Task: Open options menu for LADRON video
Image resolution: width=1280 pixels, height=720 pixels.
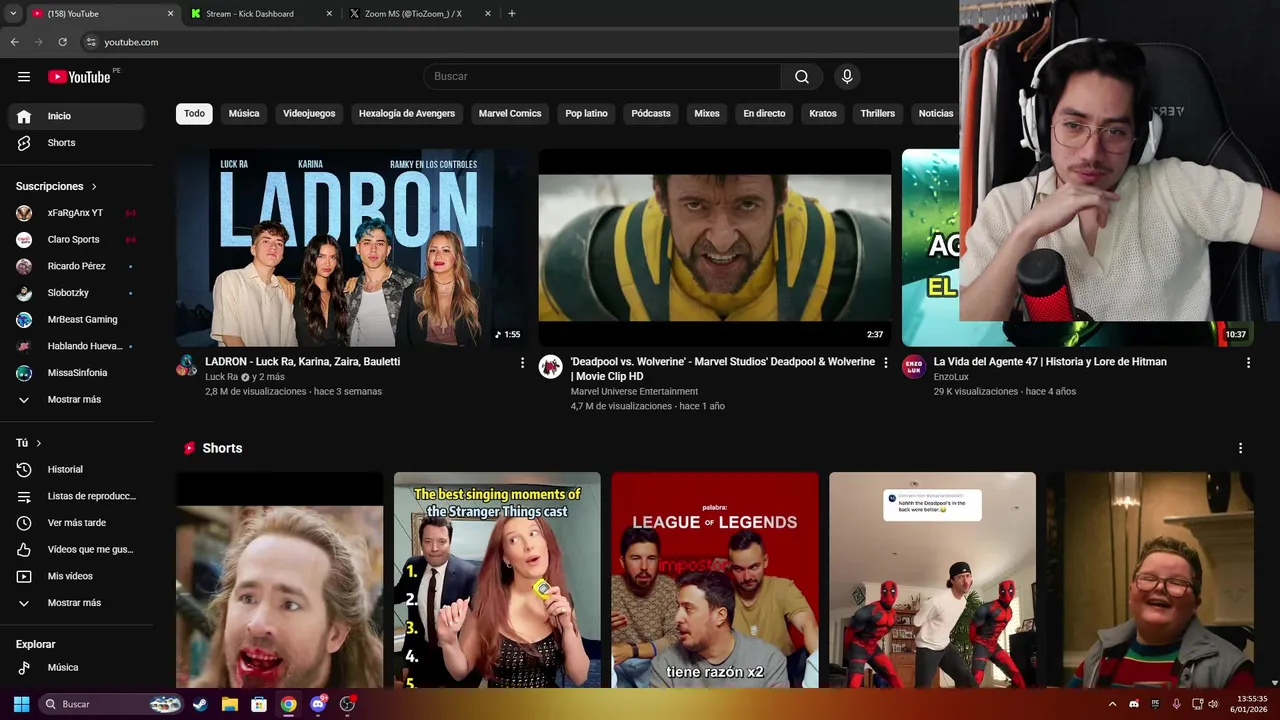Action: pyautogui.click(x=522, y=363)
